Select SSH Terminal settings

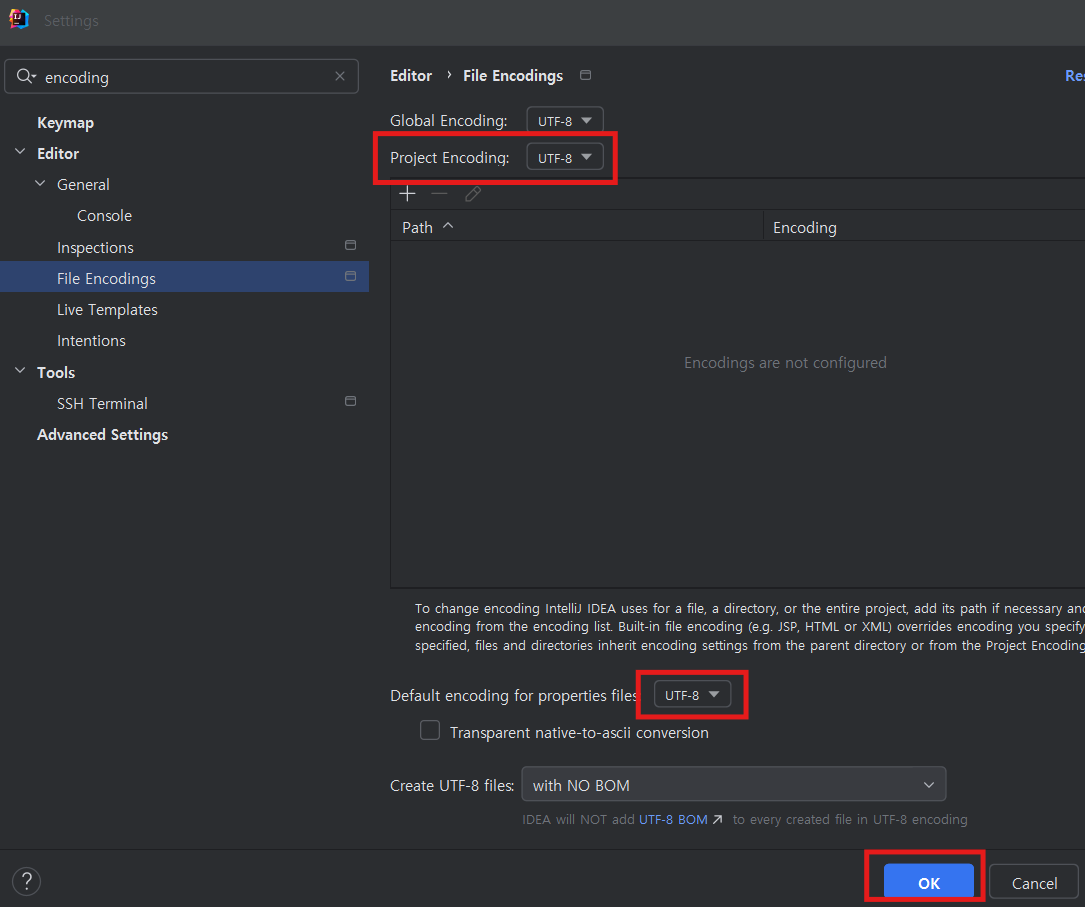pos(102,403)
